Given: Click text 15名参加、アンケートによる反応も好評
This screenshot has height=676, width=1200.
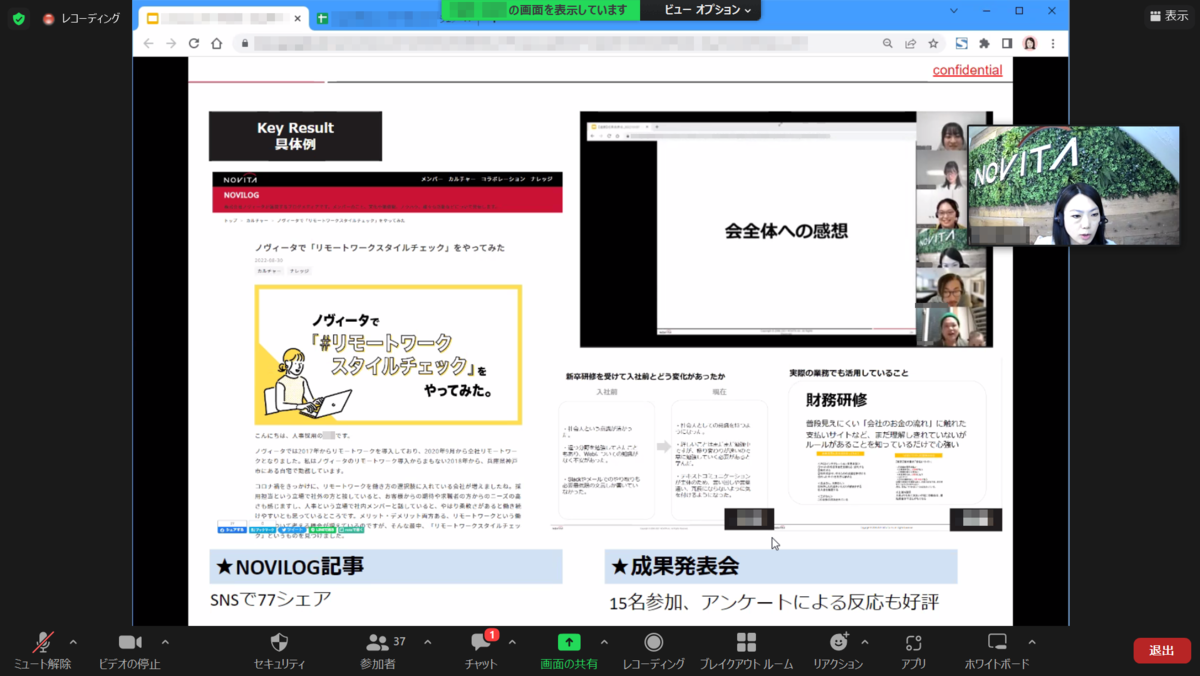Looking at the screenshot, I should (774, 602).
